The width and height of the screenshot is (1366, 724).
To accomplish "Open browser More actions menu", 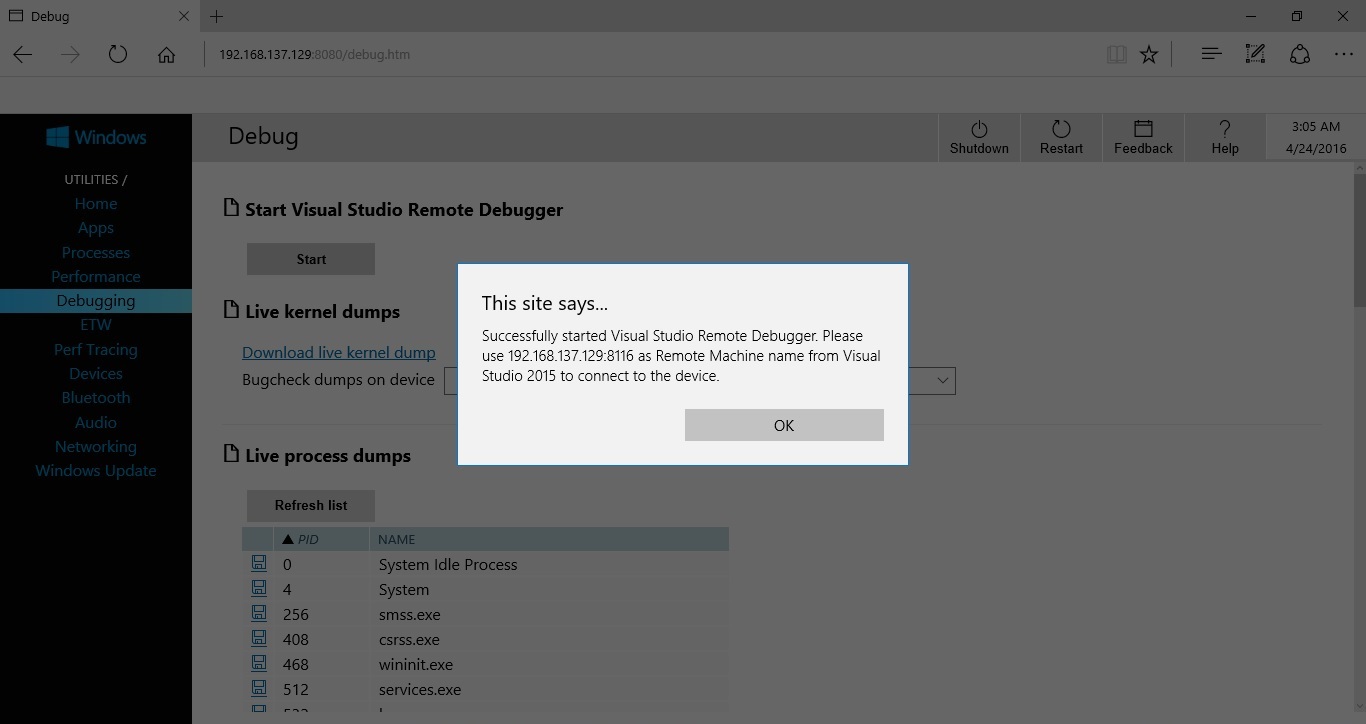I will click(1344, 54).
